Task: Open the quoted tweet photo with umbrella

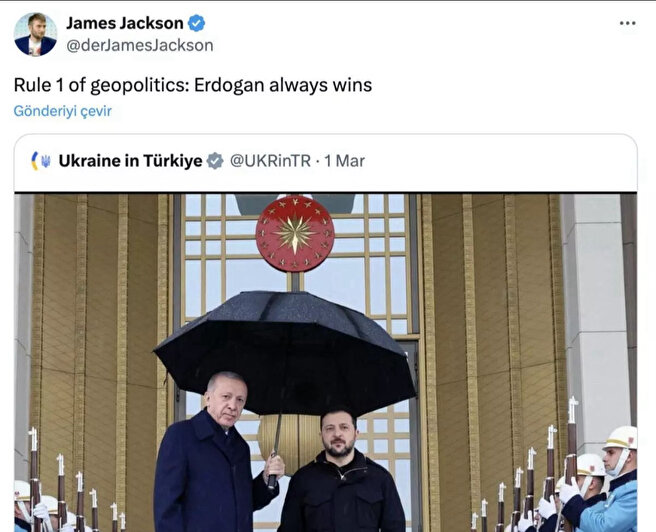Action: (x=325, y=363)
